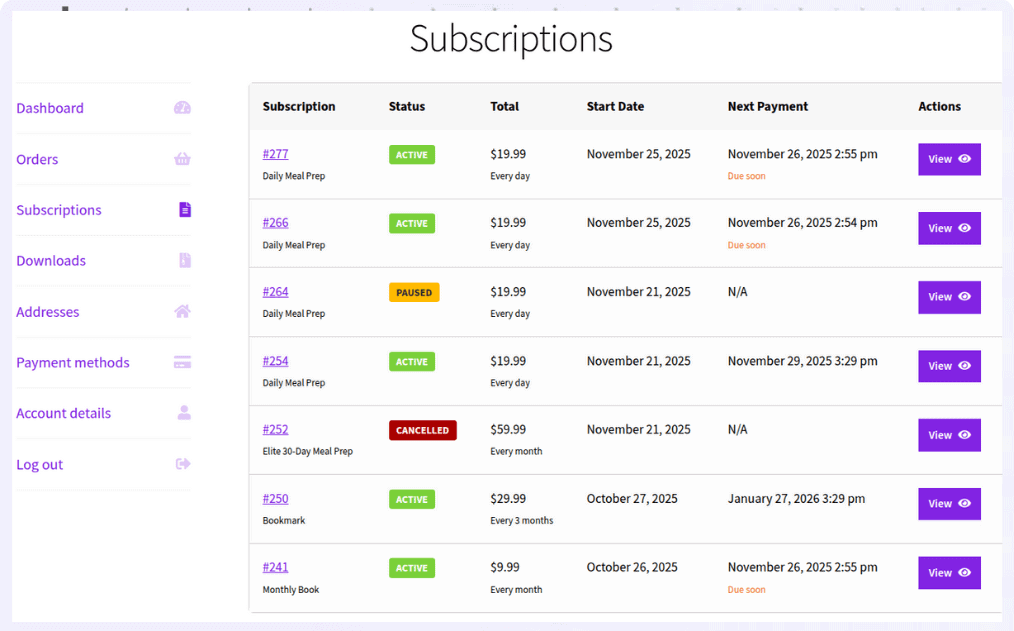Click the Log out exit icon

pyautogui.click(x=182, y=464)
